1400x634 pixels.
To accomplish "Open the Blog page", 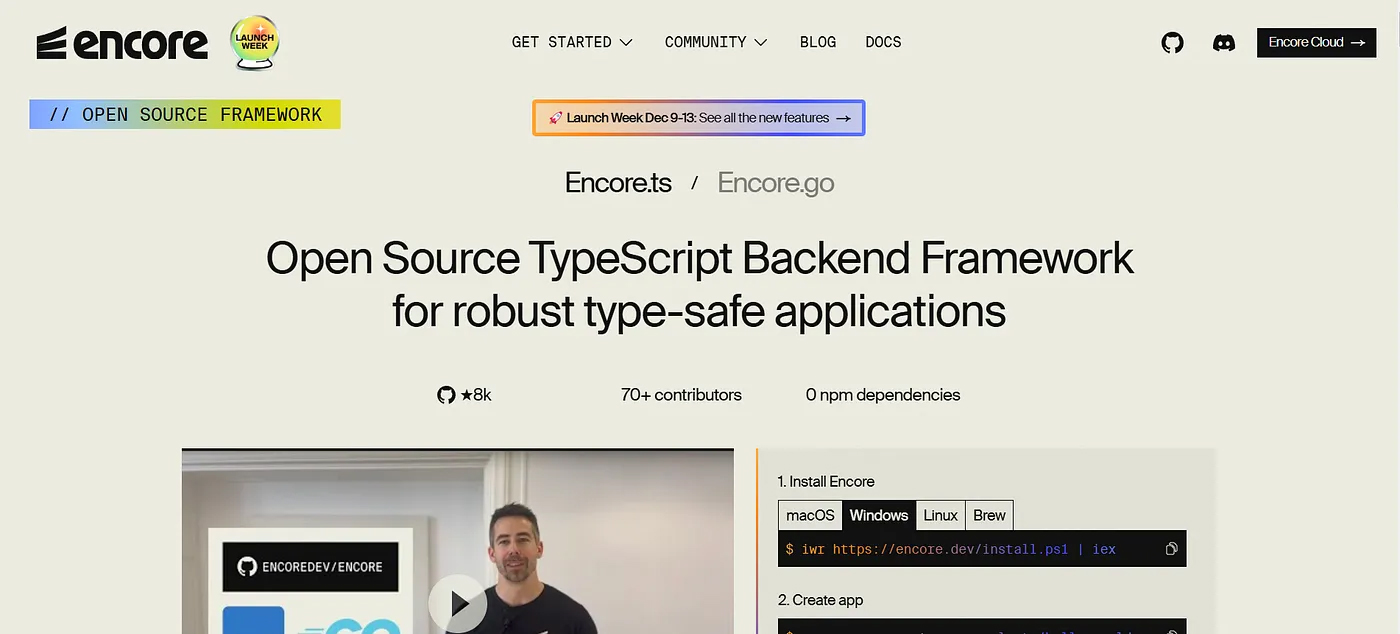I will (818, 42).
